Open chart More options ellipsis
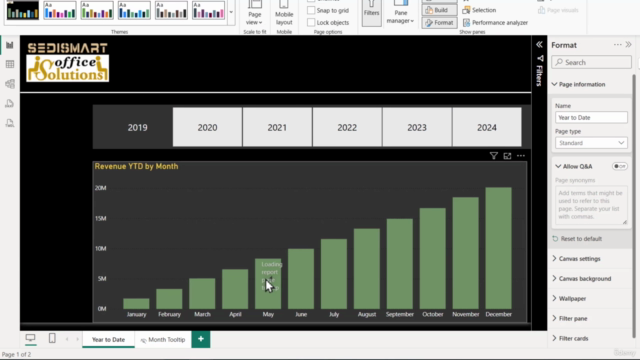Image resolution: width=640 pixels, height=360 pixels. [x=521, y=156]
